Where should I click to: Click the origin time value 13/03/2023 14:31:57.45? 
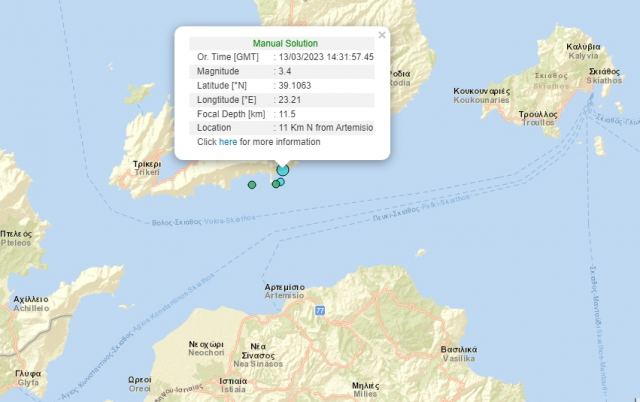[x=326, y=57]
